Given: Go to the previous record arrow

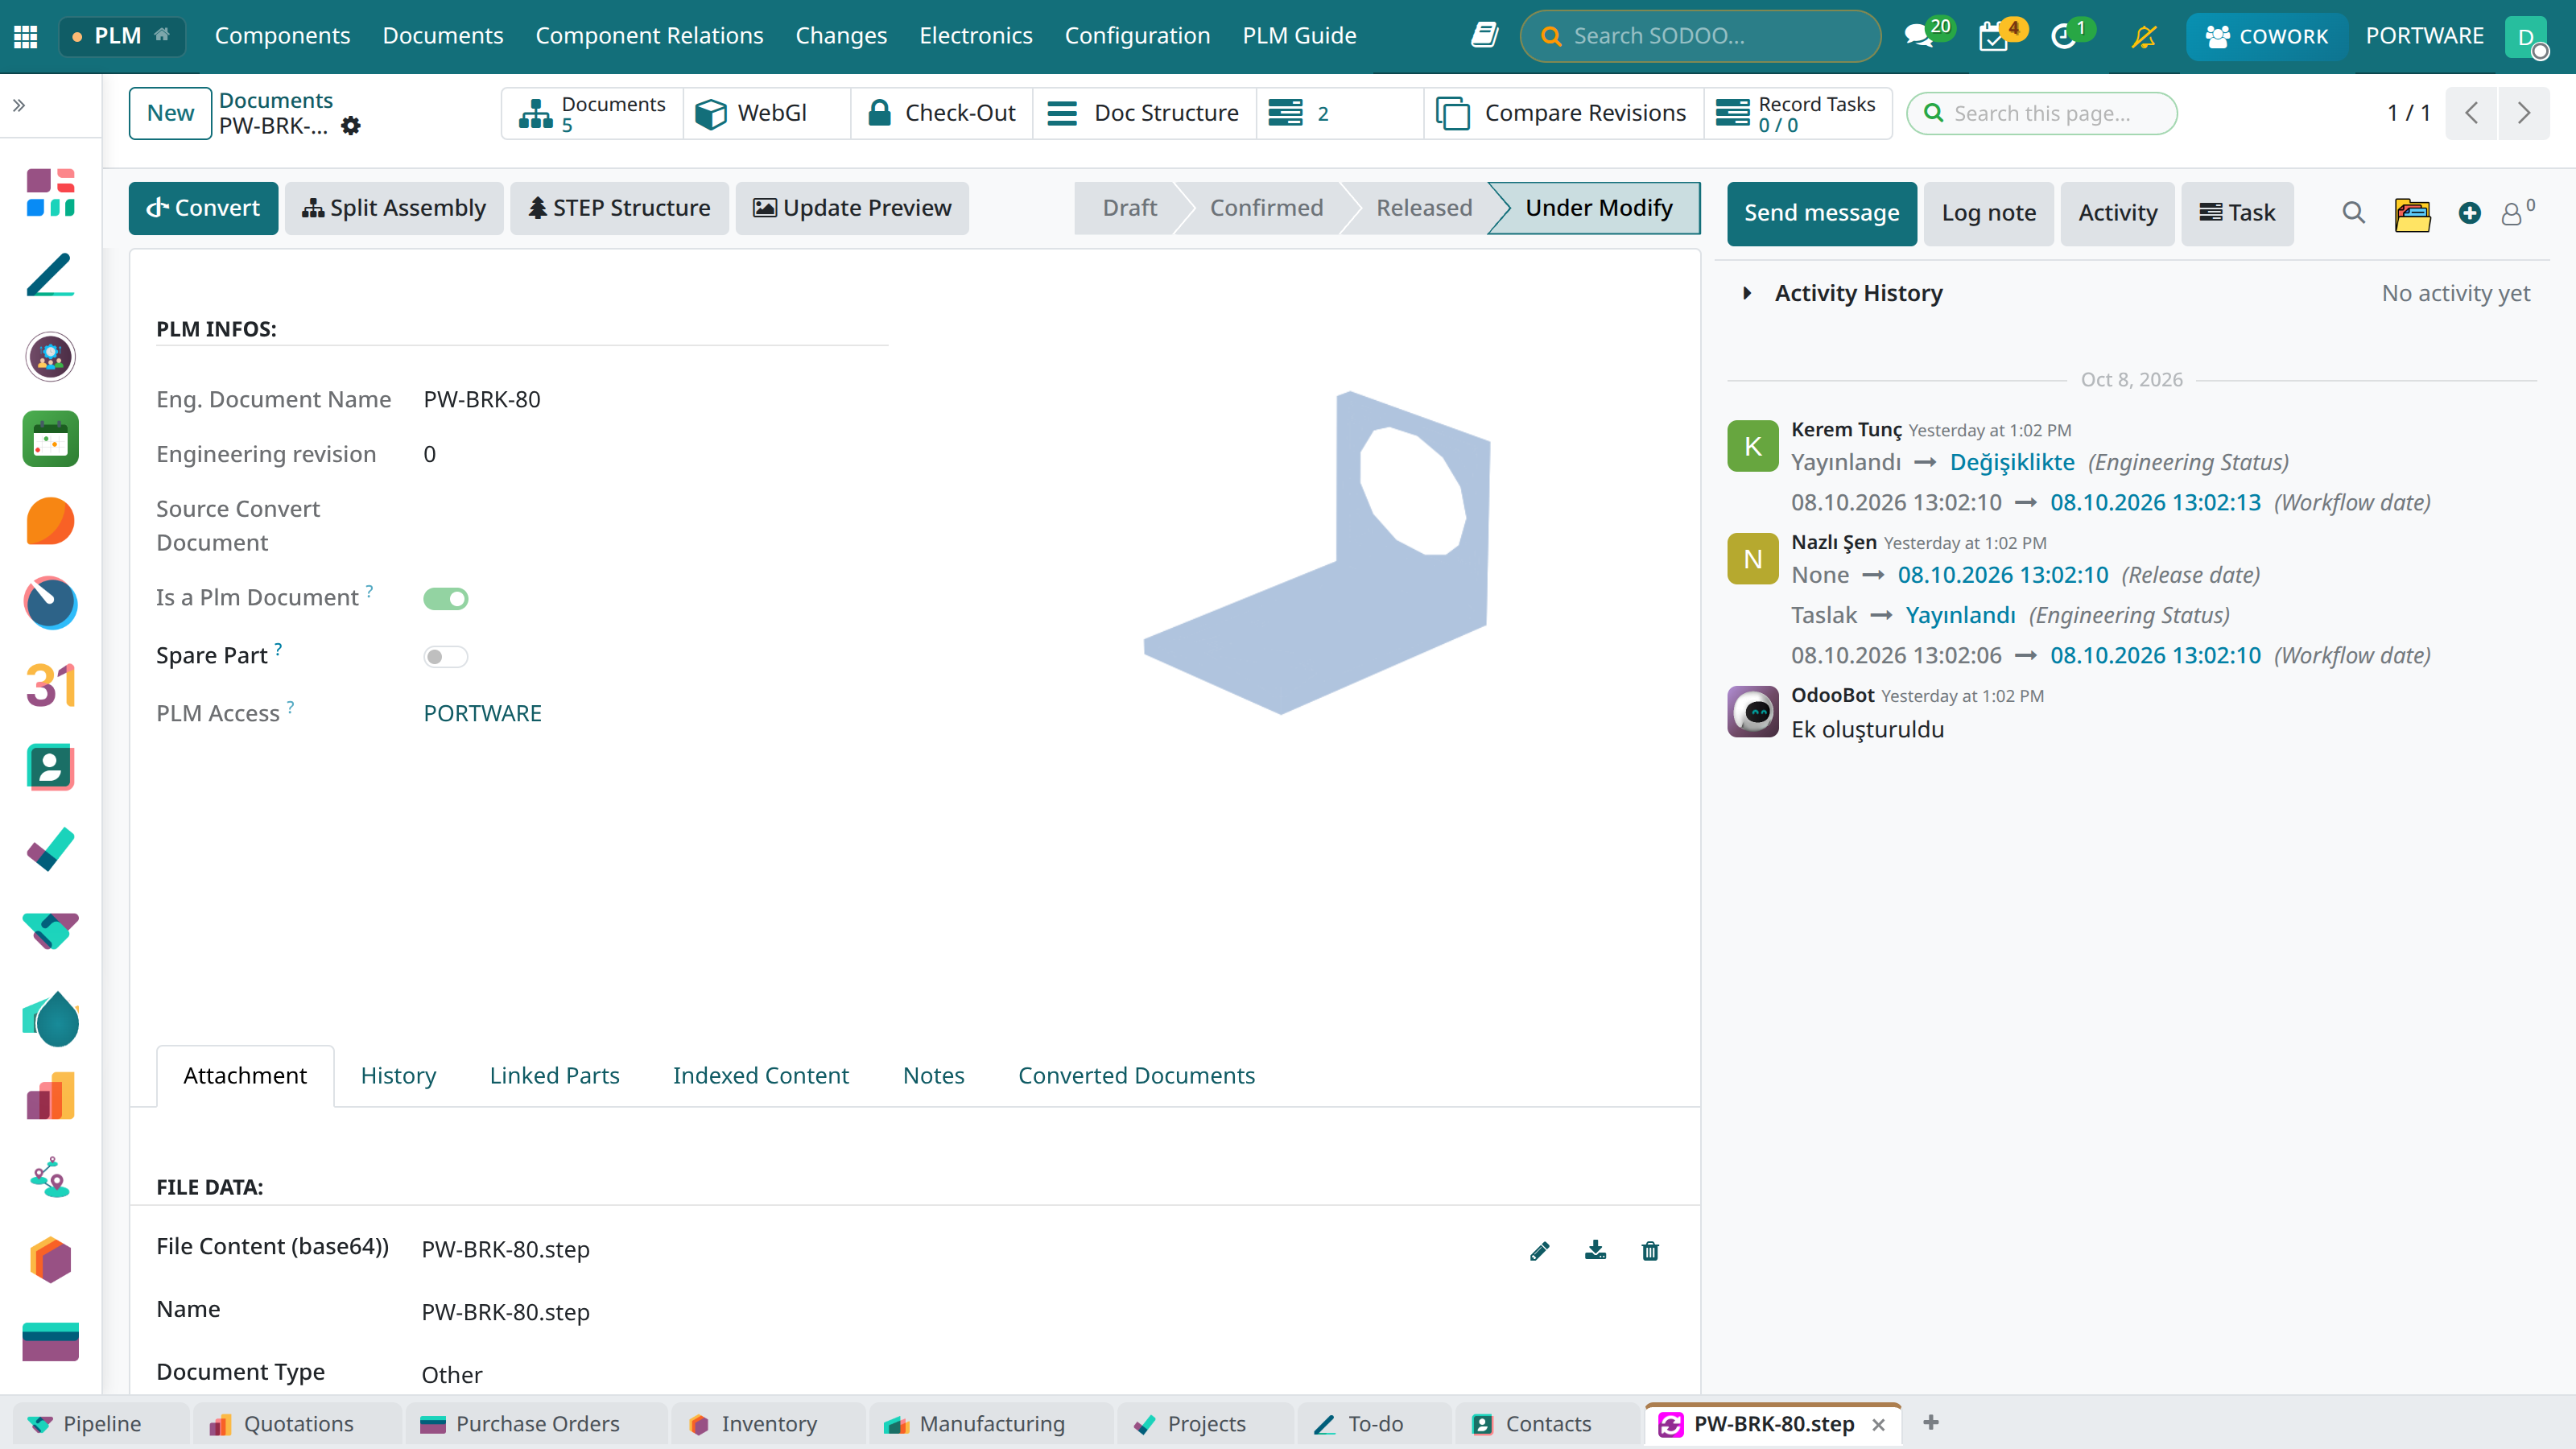Looking at the screenshot, I should (x=2472, y=113).
